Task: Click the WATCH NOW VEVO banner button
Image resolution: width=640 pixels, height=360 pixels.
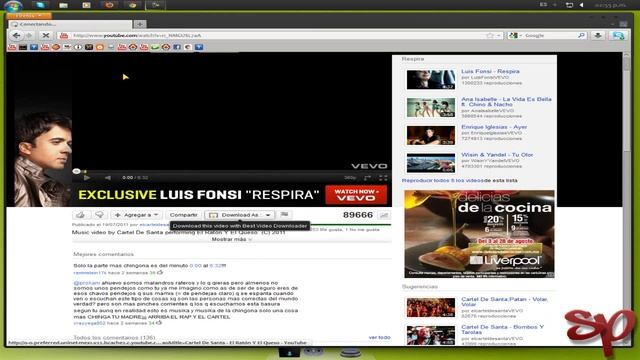Action: (x=356, y=195)
